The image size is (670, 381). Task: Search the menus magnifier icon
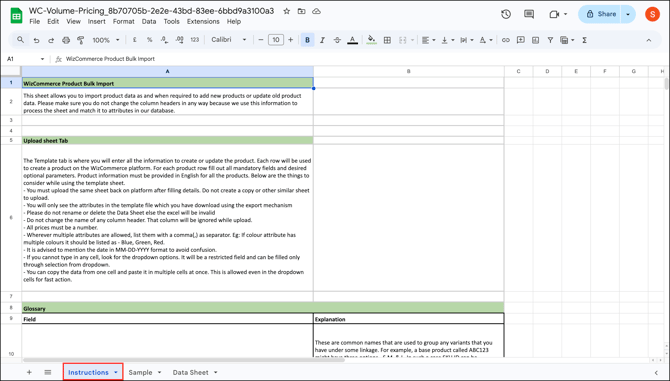click(21, 40)
